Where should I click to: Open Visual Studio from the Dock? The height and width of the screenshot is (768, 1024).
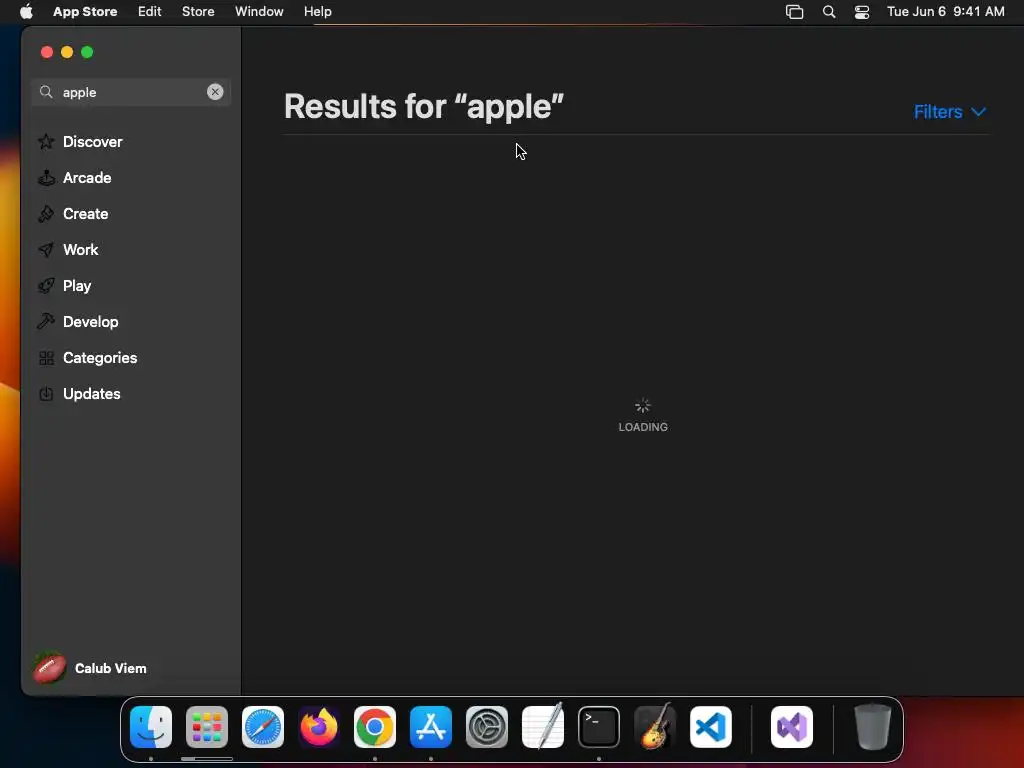point(792,727)
